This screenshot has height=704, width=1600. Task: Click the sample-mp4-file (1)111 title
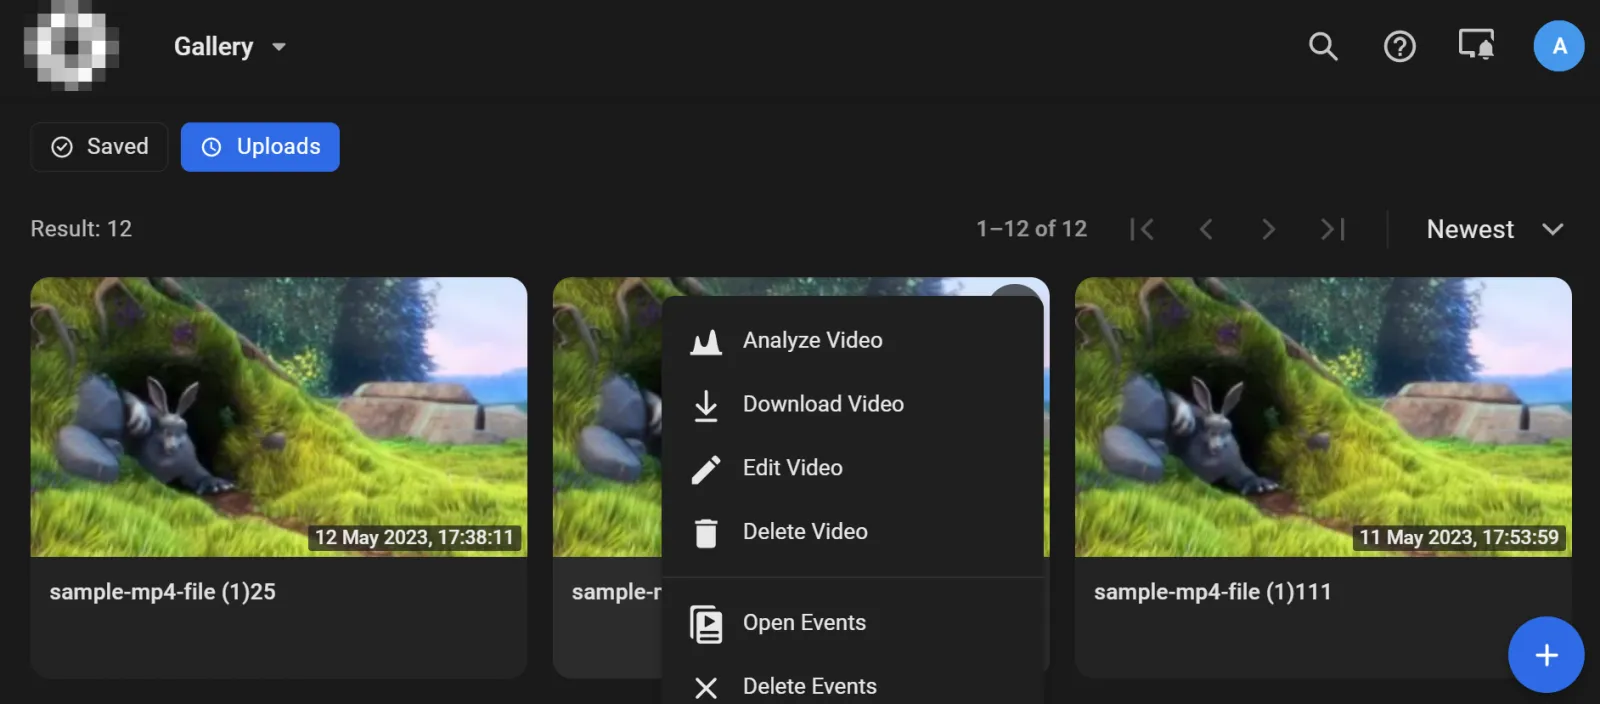coord(1212,592)
